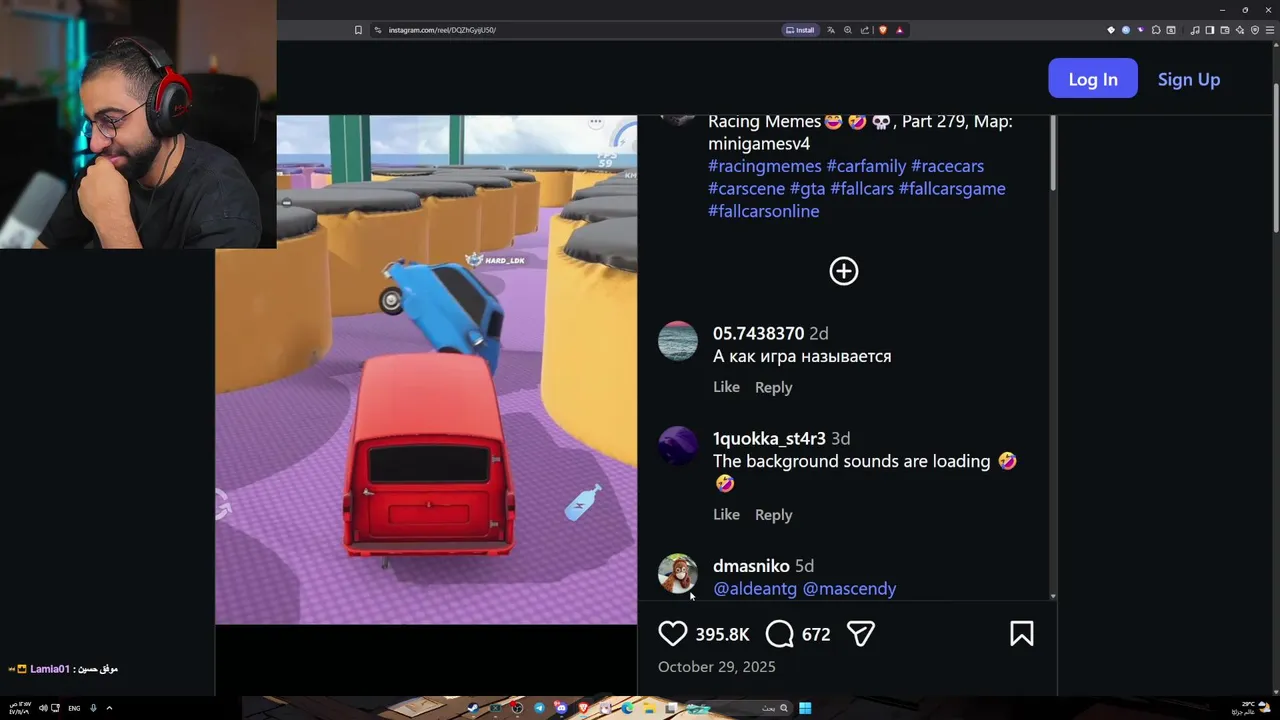Click the ENG language indicator in the taskbar
1280x720 pixels.
pos(74,708)
